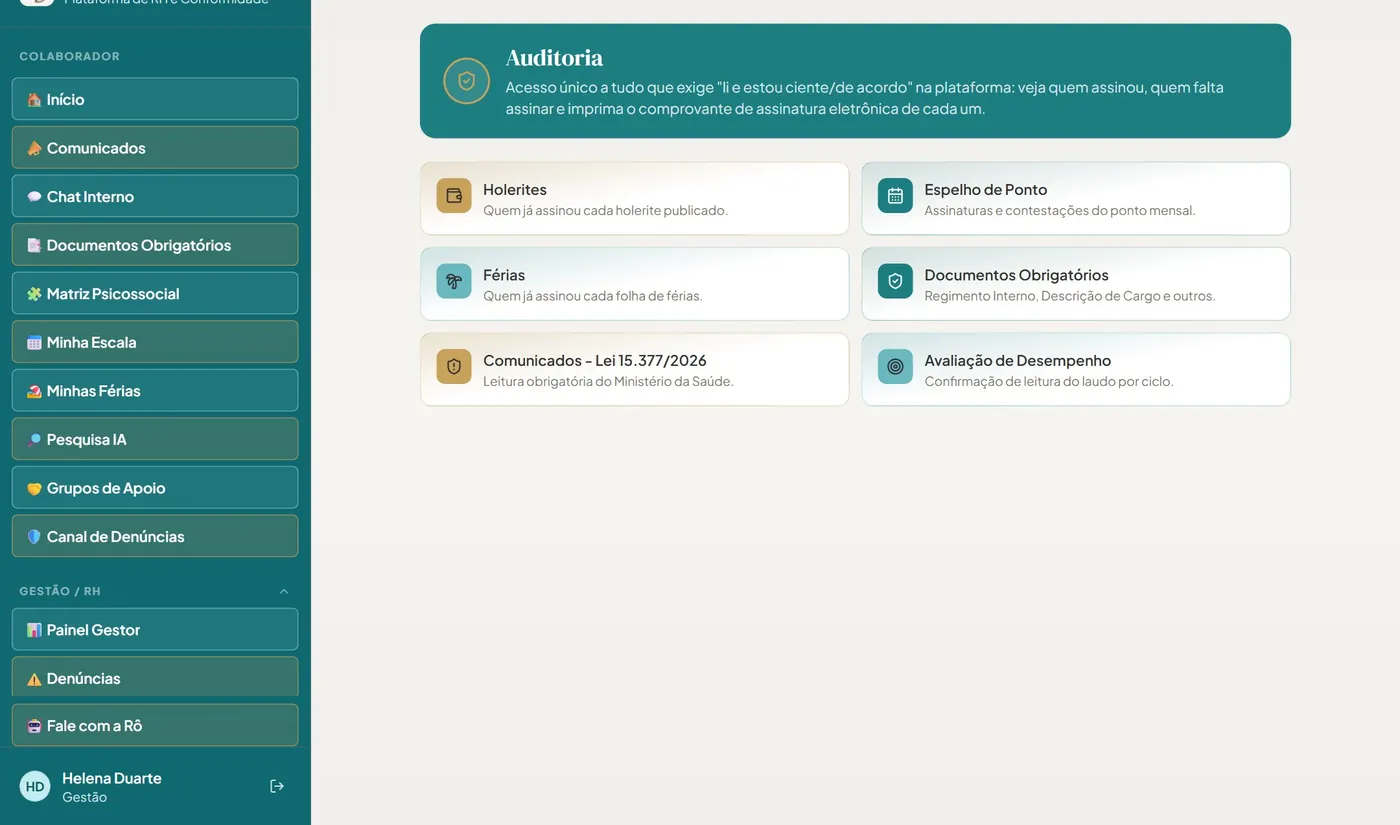Screen dimensions: 1400x825
Task: Click the HD user avatar
Action: click(x=35, y=787)
